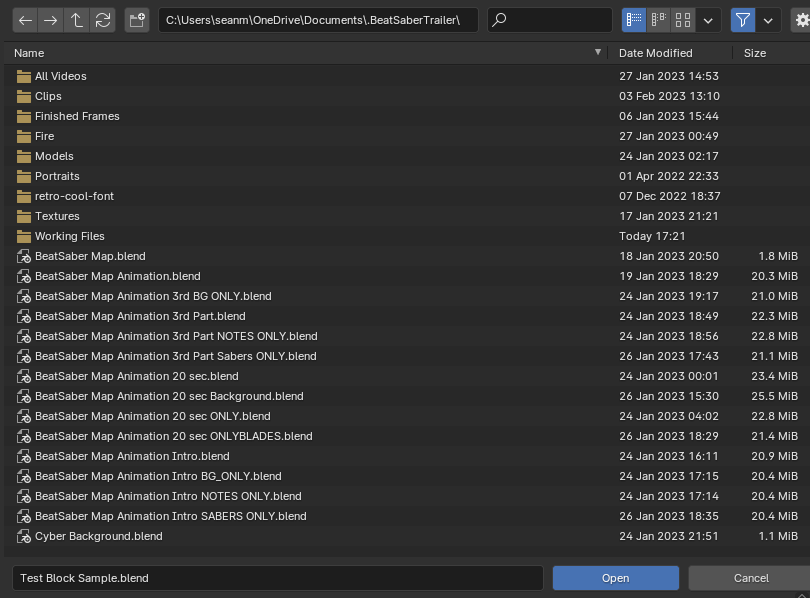Select BeatSaber Map Animation.blend file icon
810x598 pixels.
(x=24, y=277)
